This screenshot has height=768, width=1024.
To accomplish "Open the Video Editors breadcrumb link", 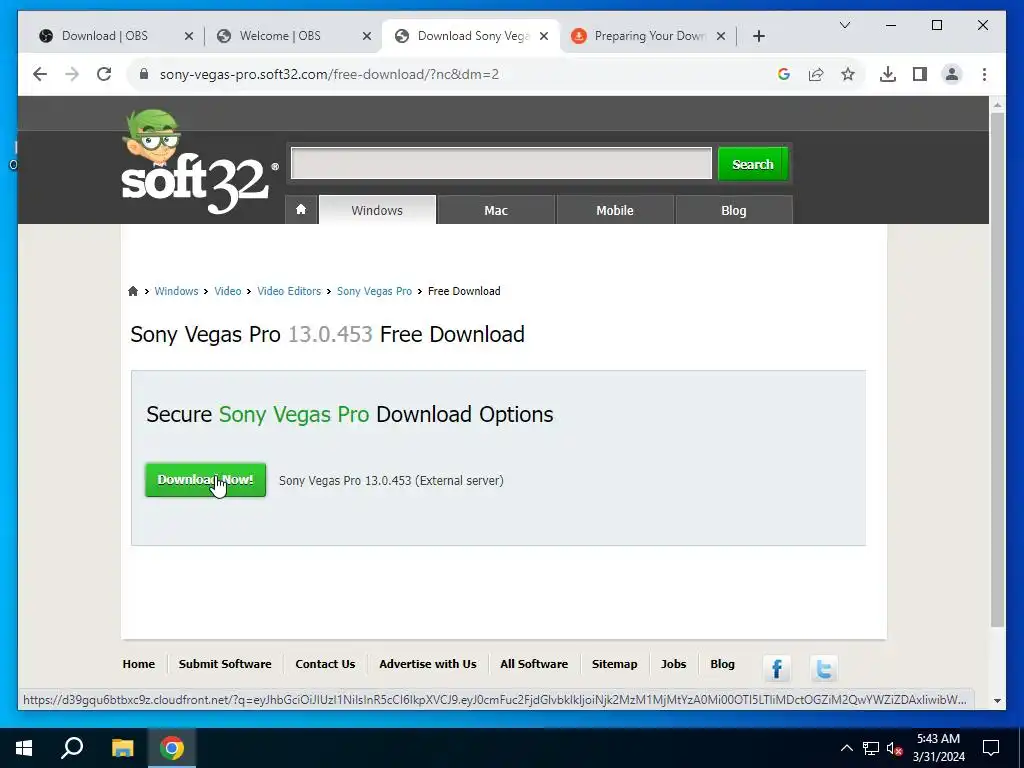I will click(x=289, y=291).
